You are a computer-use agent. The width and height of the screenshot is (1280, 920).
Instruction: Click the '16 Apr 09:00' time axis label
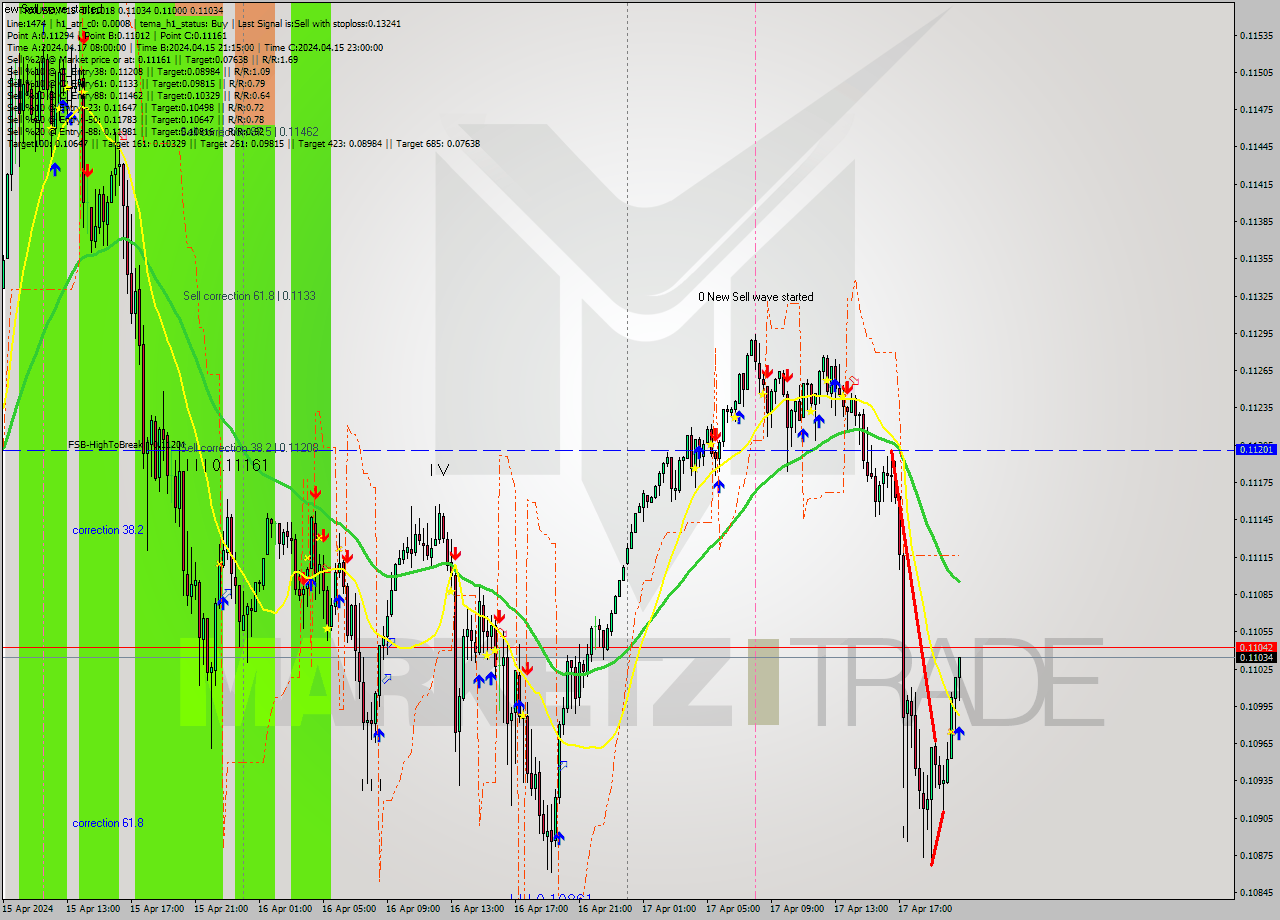coord(413,909)
